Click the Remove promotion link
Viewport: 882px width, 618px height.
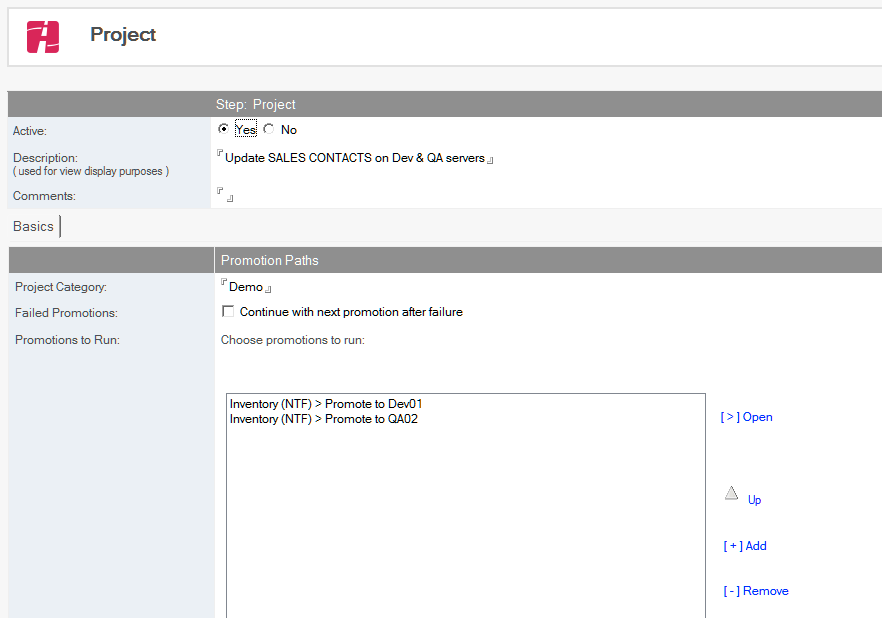(756, 590)
